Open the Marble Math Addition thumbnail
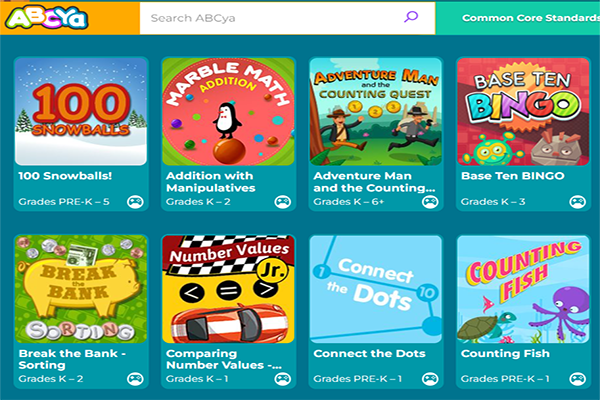 tap(228, 110)
